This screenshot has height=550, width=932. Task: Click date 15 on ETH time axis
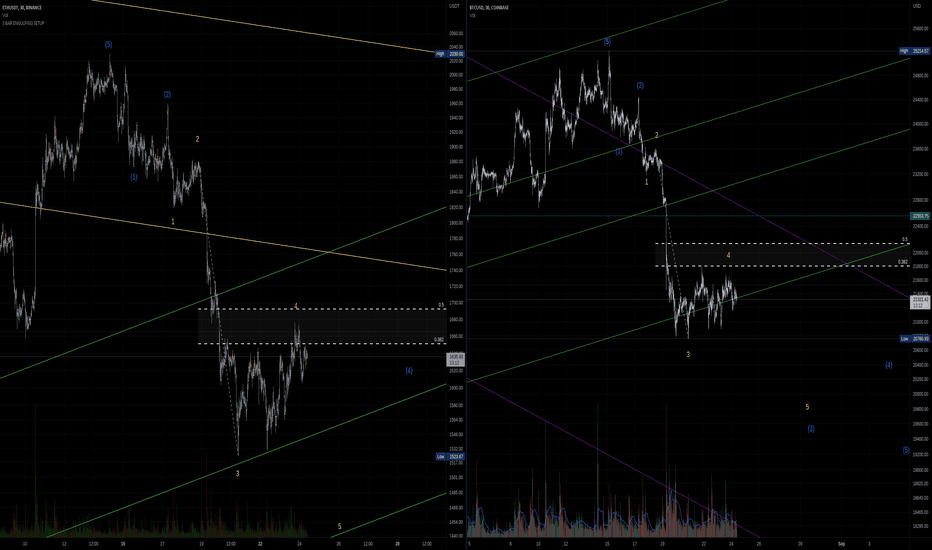(x=123, y=543)
